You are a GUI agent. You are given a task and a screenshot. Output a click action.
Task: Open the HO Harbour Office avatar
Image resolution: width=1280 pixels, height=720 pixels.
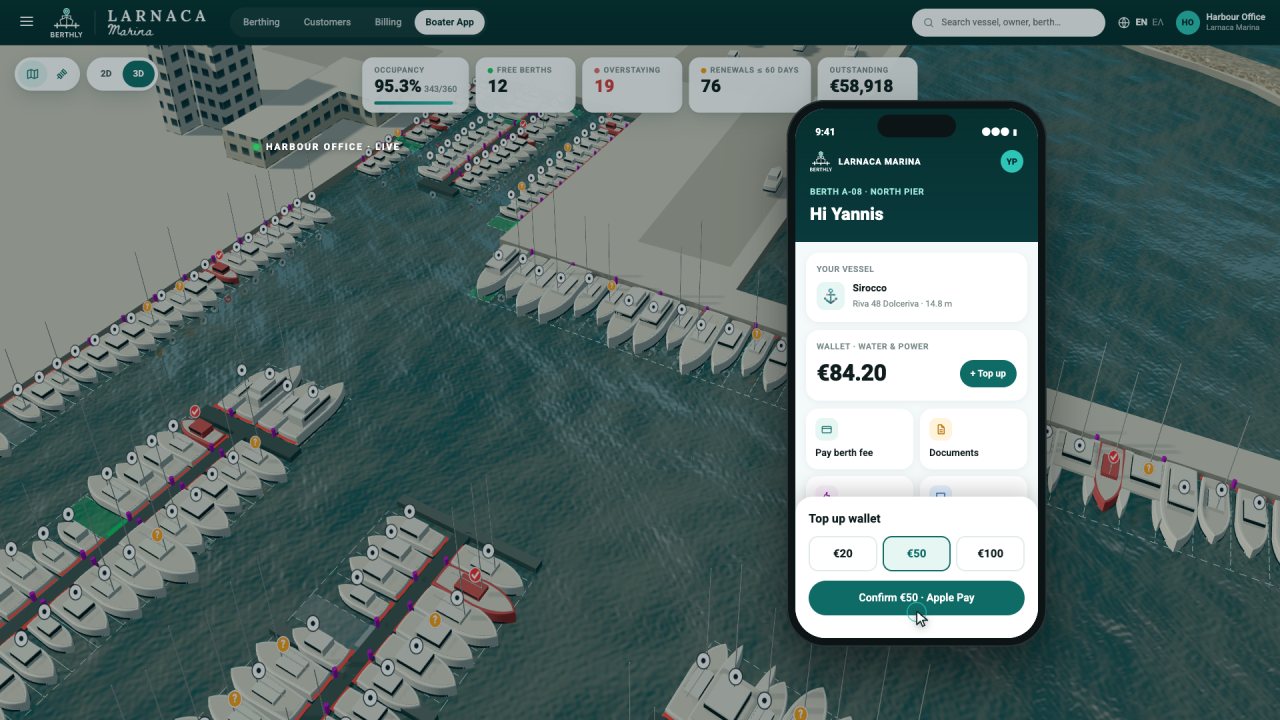click(x=1188, y=22)
